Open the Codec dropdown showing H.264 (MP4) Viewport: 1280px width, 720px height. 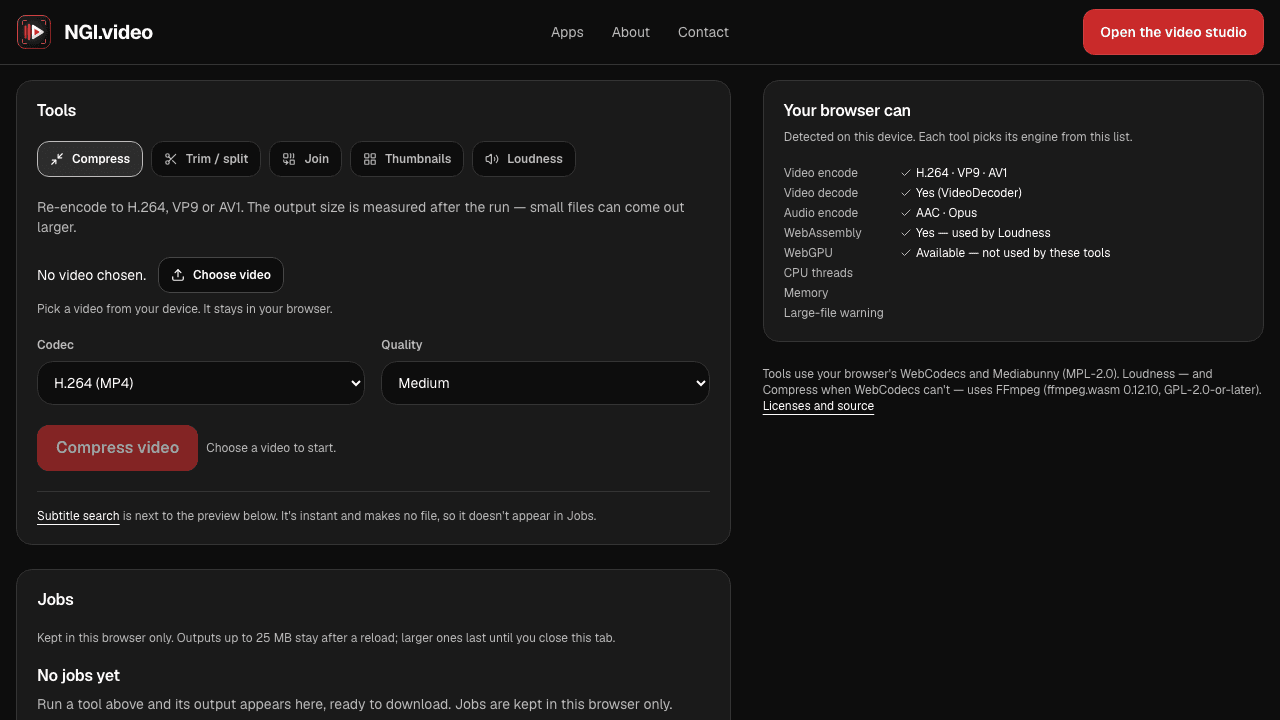point(201,383)
